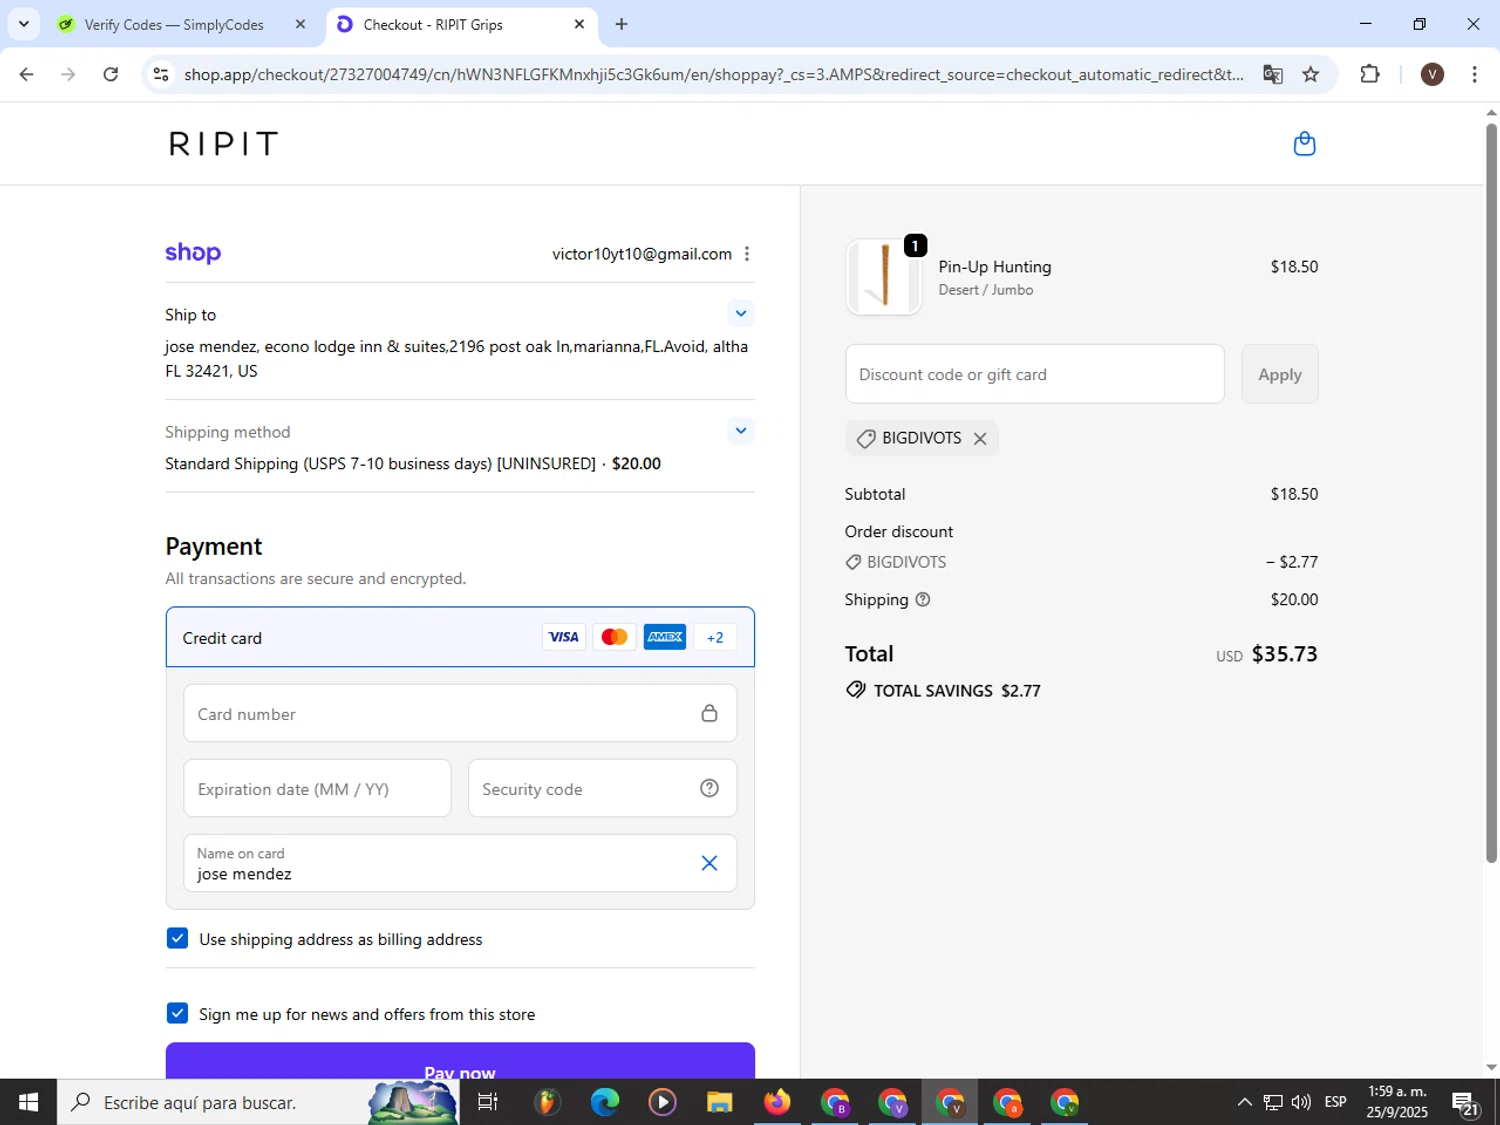Adjust volume via the speaker tray icon
This screenshot has height=1125, width=1500.
point(1301,1102)
